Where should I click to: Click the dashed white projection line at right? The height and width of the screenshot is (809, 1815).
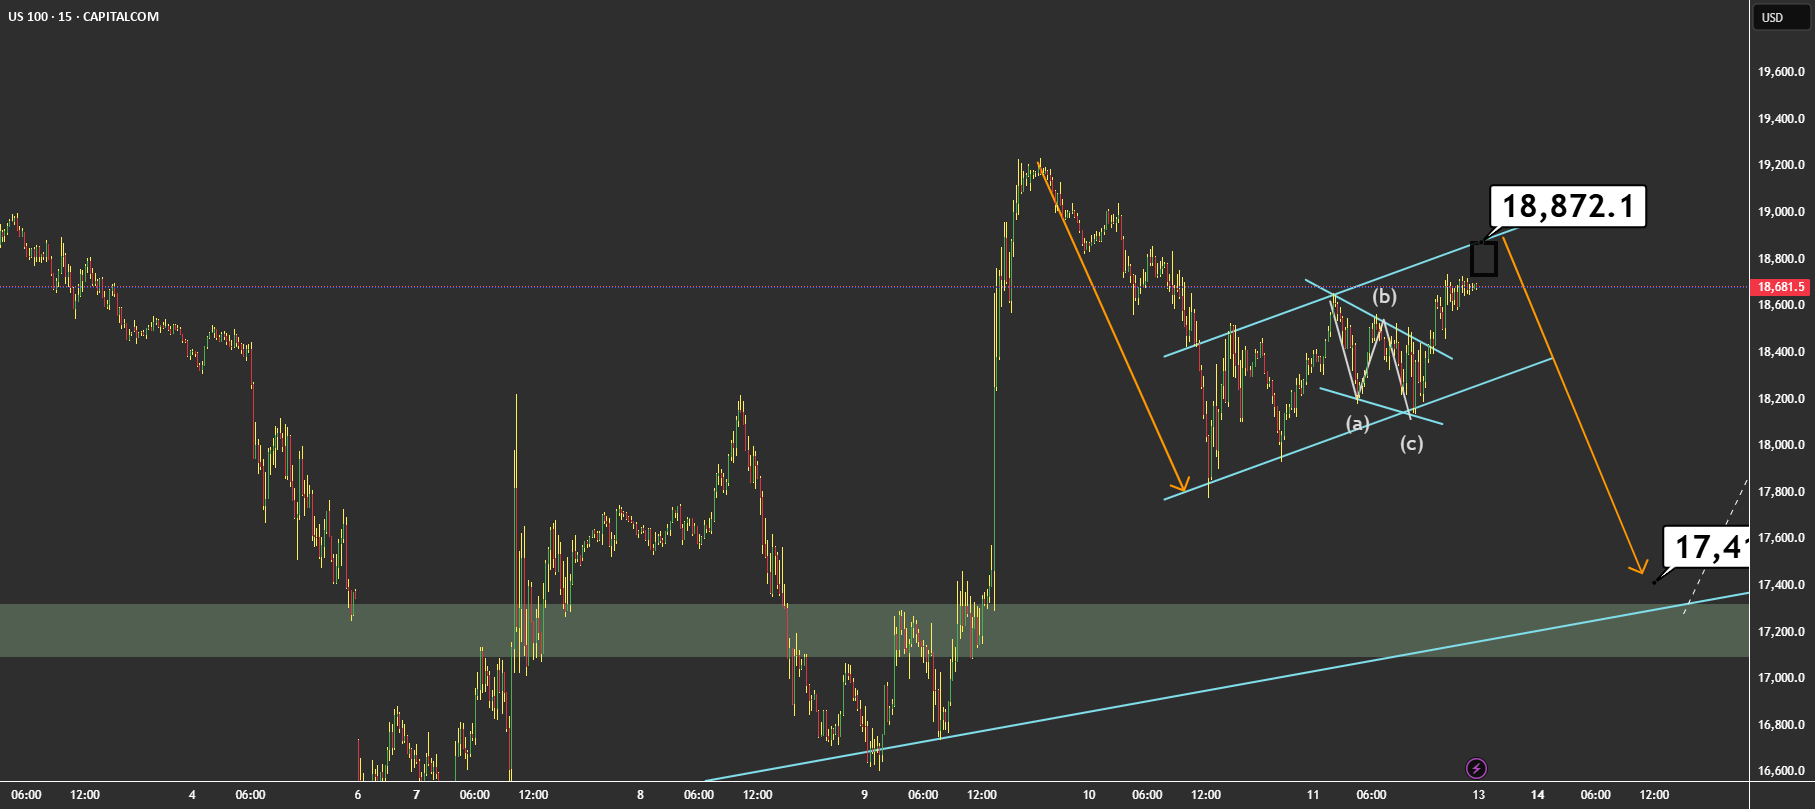(x=1715, y=547)
